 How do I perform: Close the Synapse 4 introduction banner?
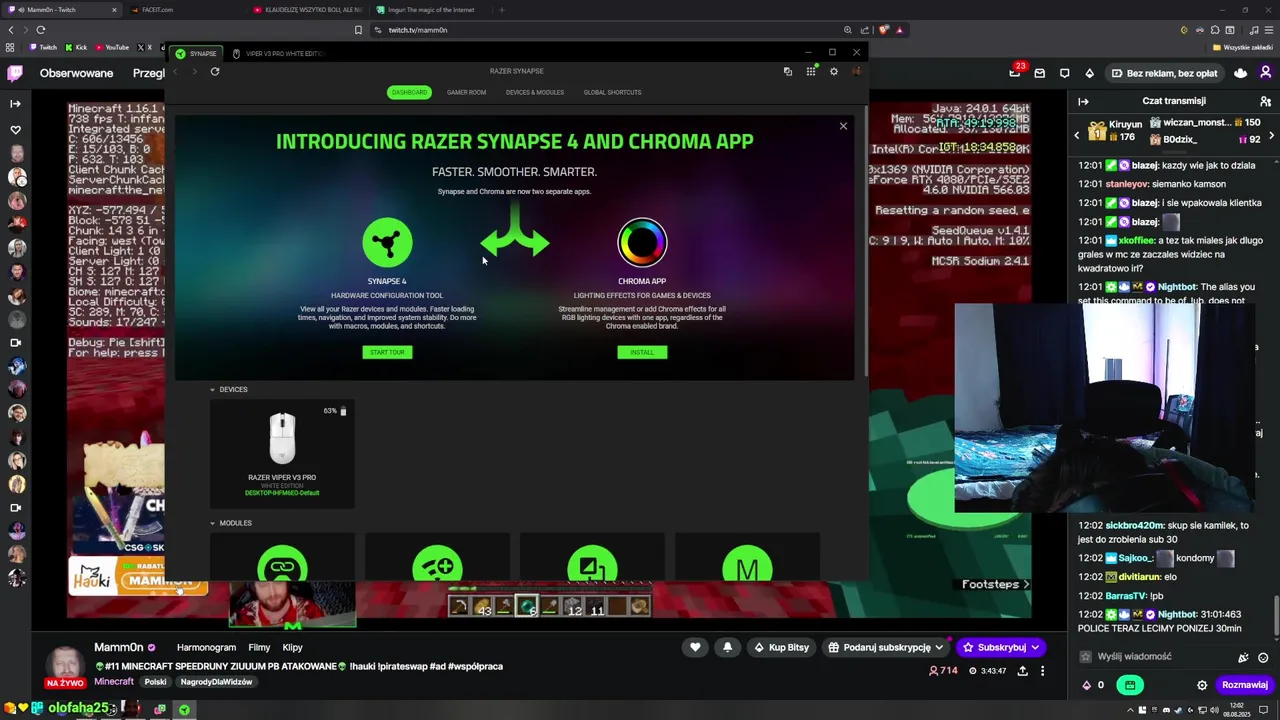[843, 126]
